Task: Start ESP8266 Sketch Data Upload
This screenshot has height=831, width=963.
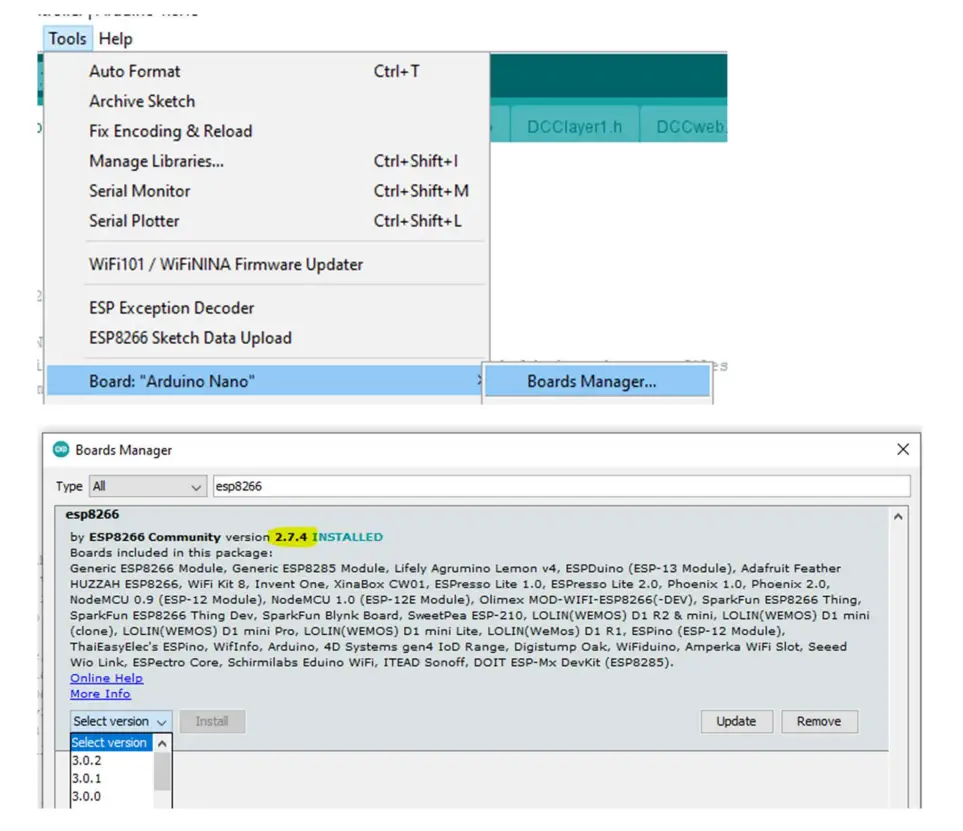Action: (x=266, y=338)
